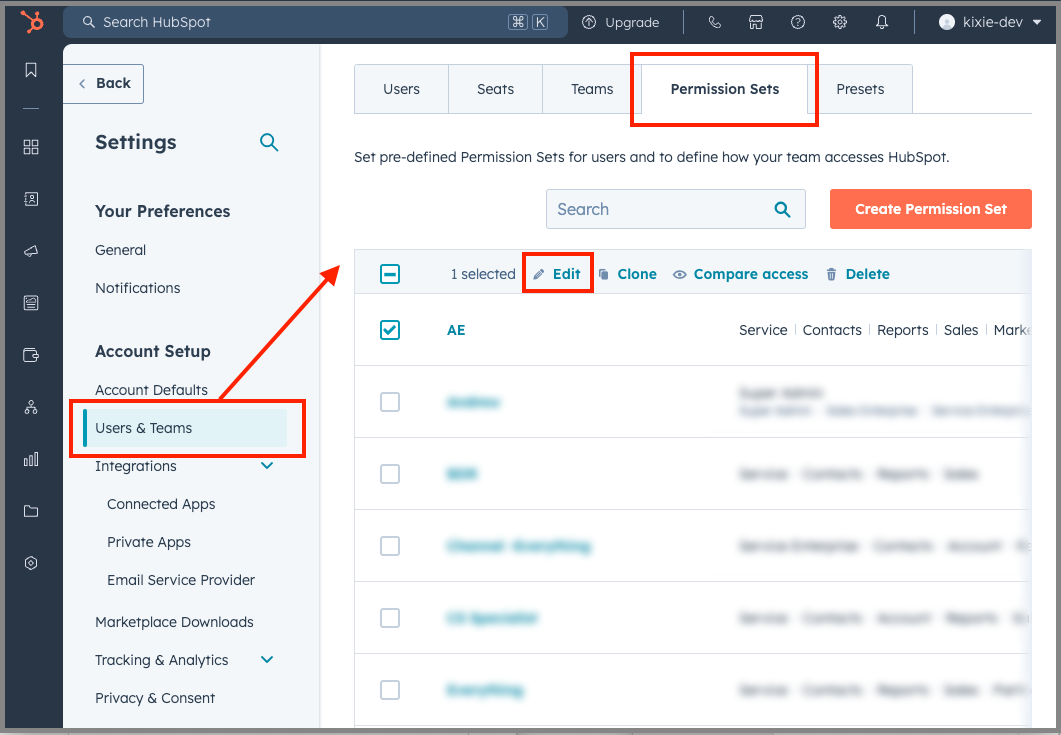Open Automation workflow icon in left rail
Screen dimensions: 1061x735
pyautogui.click(x=31, y=407)
